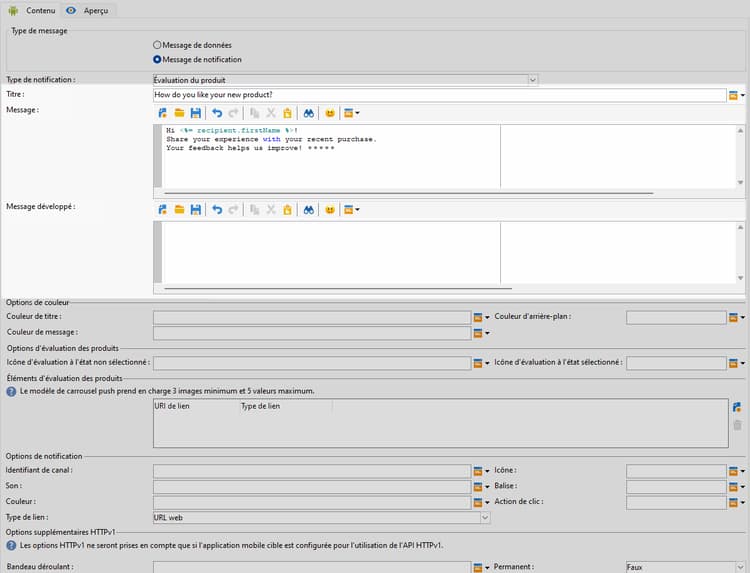Open personalization menu for selected evaluation icon
750x573 pixels.
737,364
